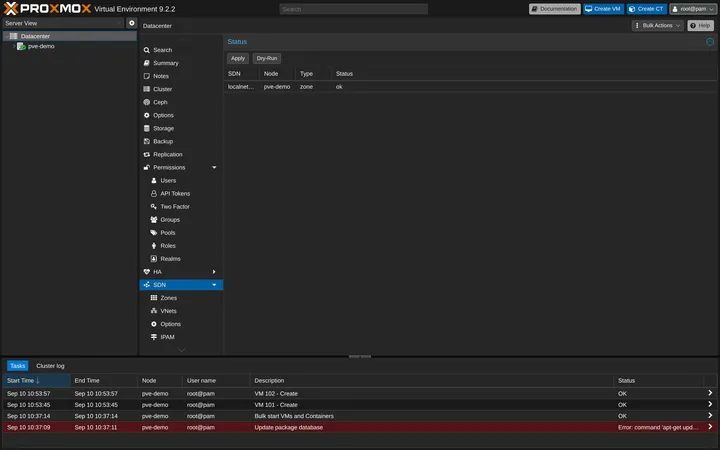720x450 pixels.
Task: Click the Roles icon
Action: point(154,246)
